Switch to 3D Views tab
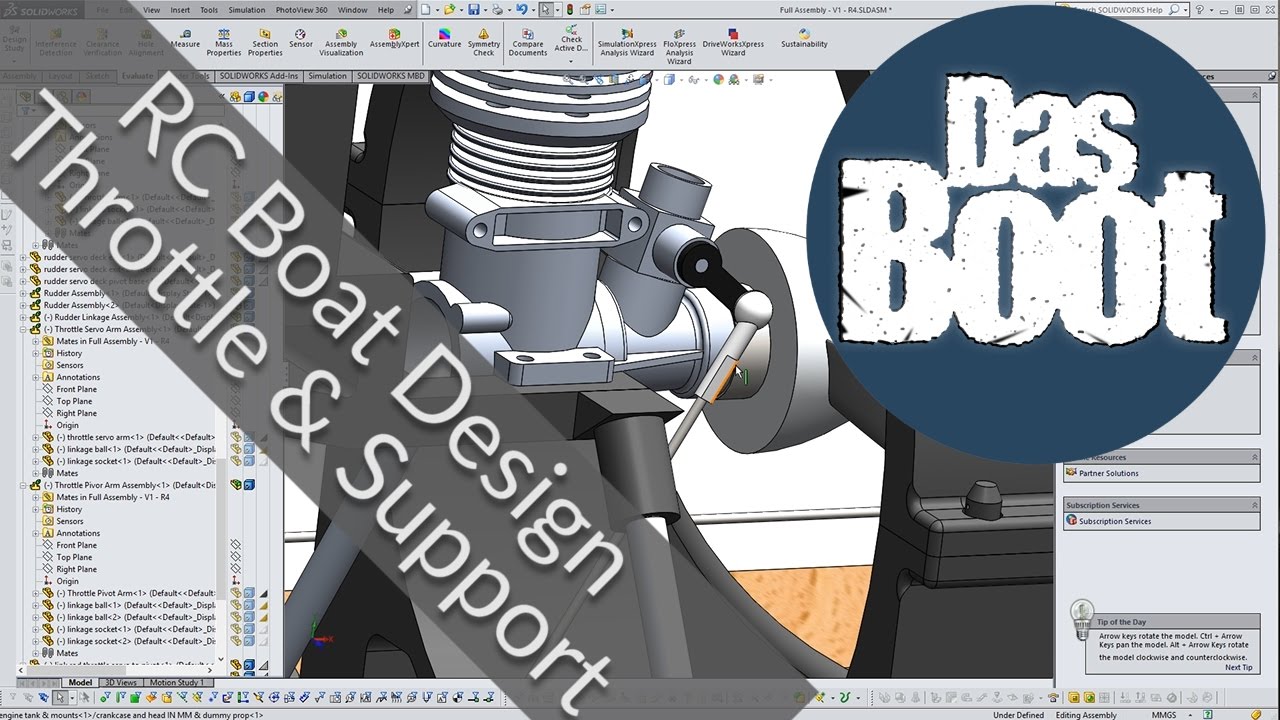 click(122, 683)
